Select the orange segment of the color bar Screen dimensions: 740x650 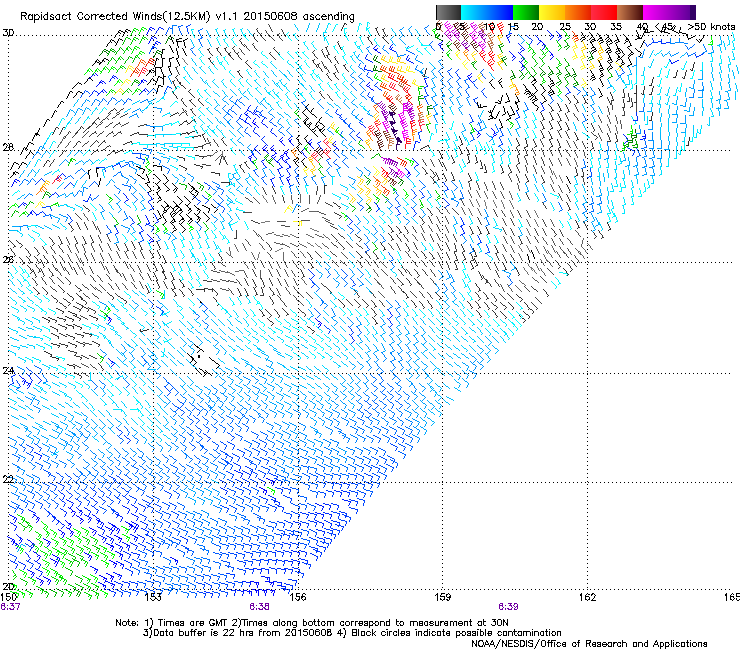(578, 12)
